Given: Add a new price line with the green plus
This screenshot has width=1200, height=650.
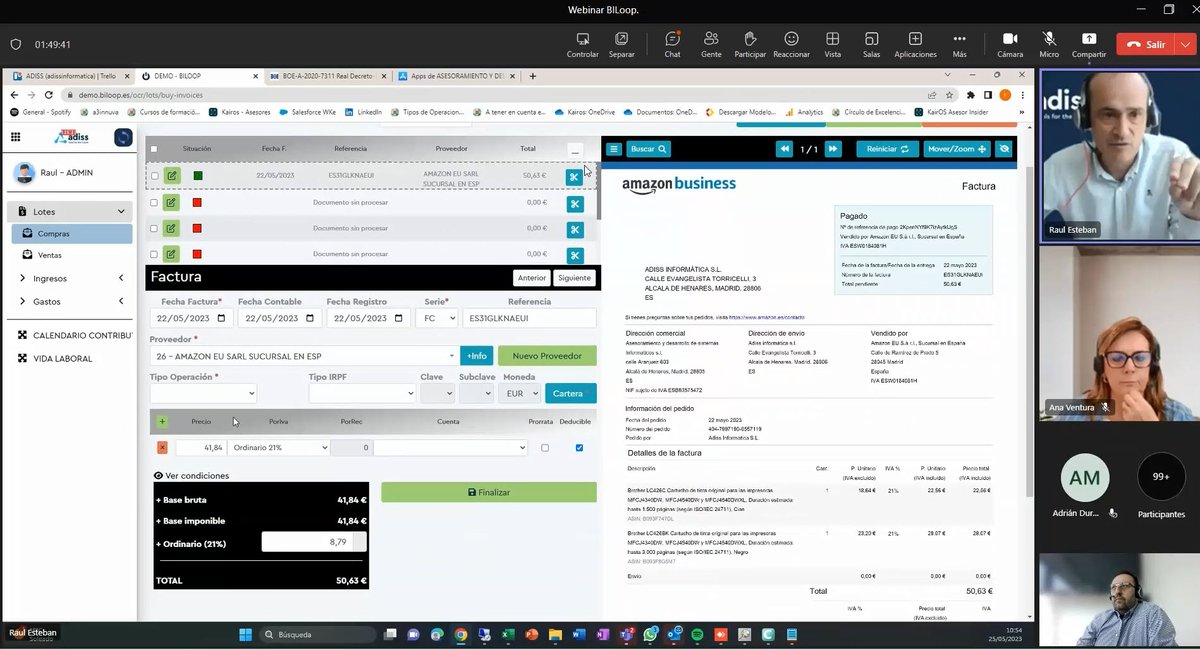Looking at the screenshot, I should [162, 422].
